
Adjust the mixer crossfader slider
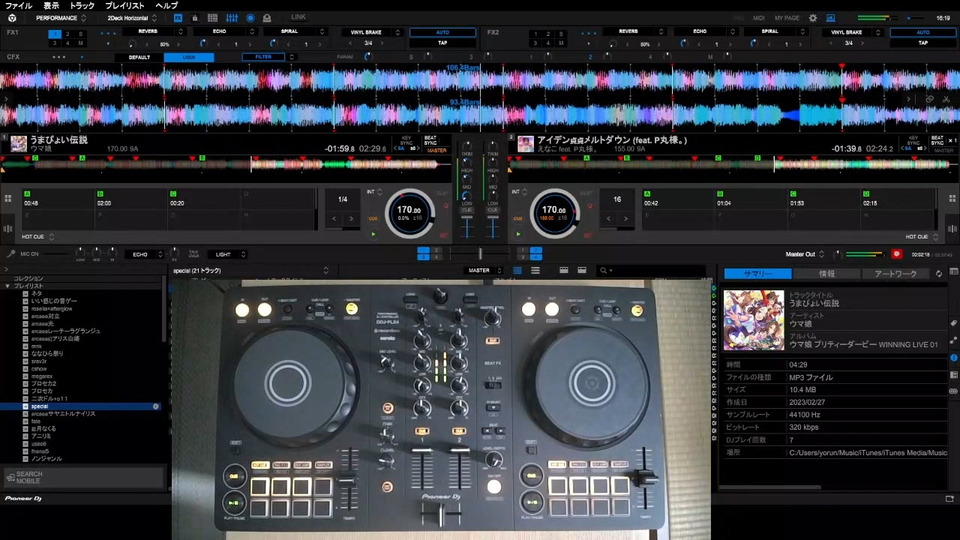tap(479, 253)
